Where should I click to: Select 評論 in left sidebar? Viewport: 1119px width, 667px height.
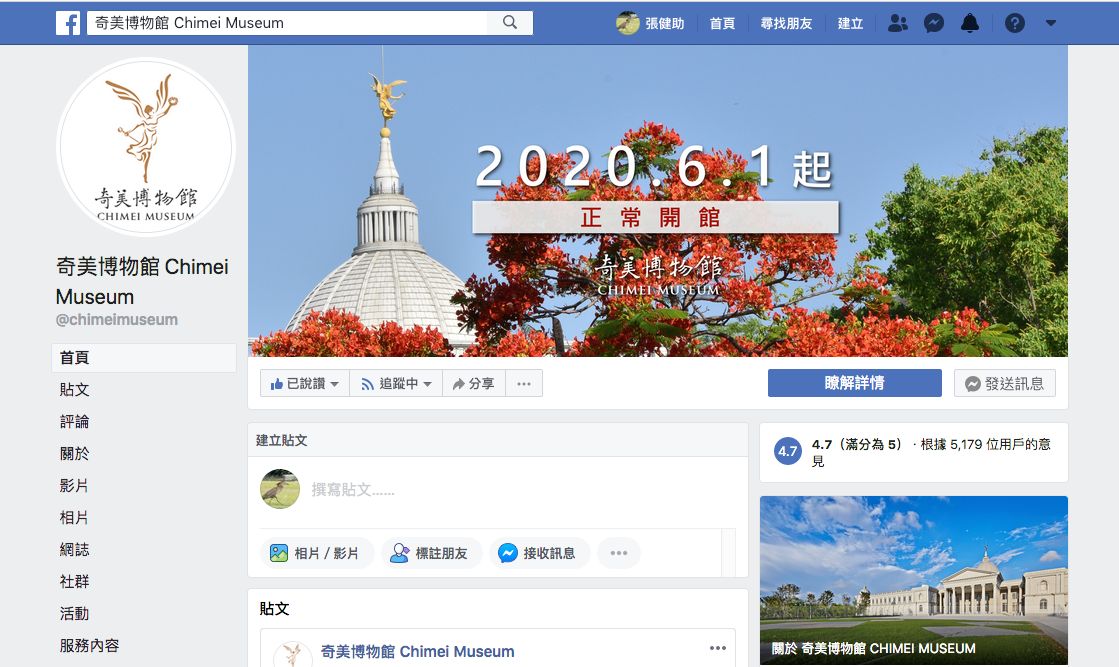pos(74,422)
